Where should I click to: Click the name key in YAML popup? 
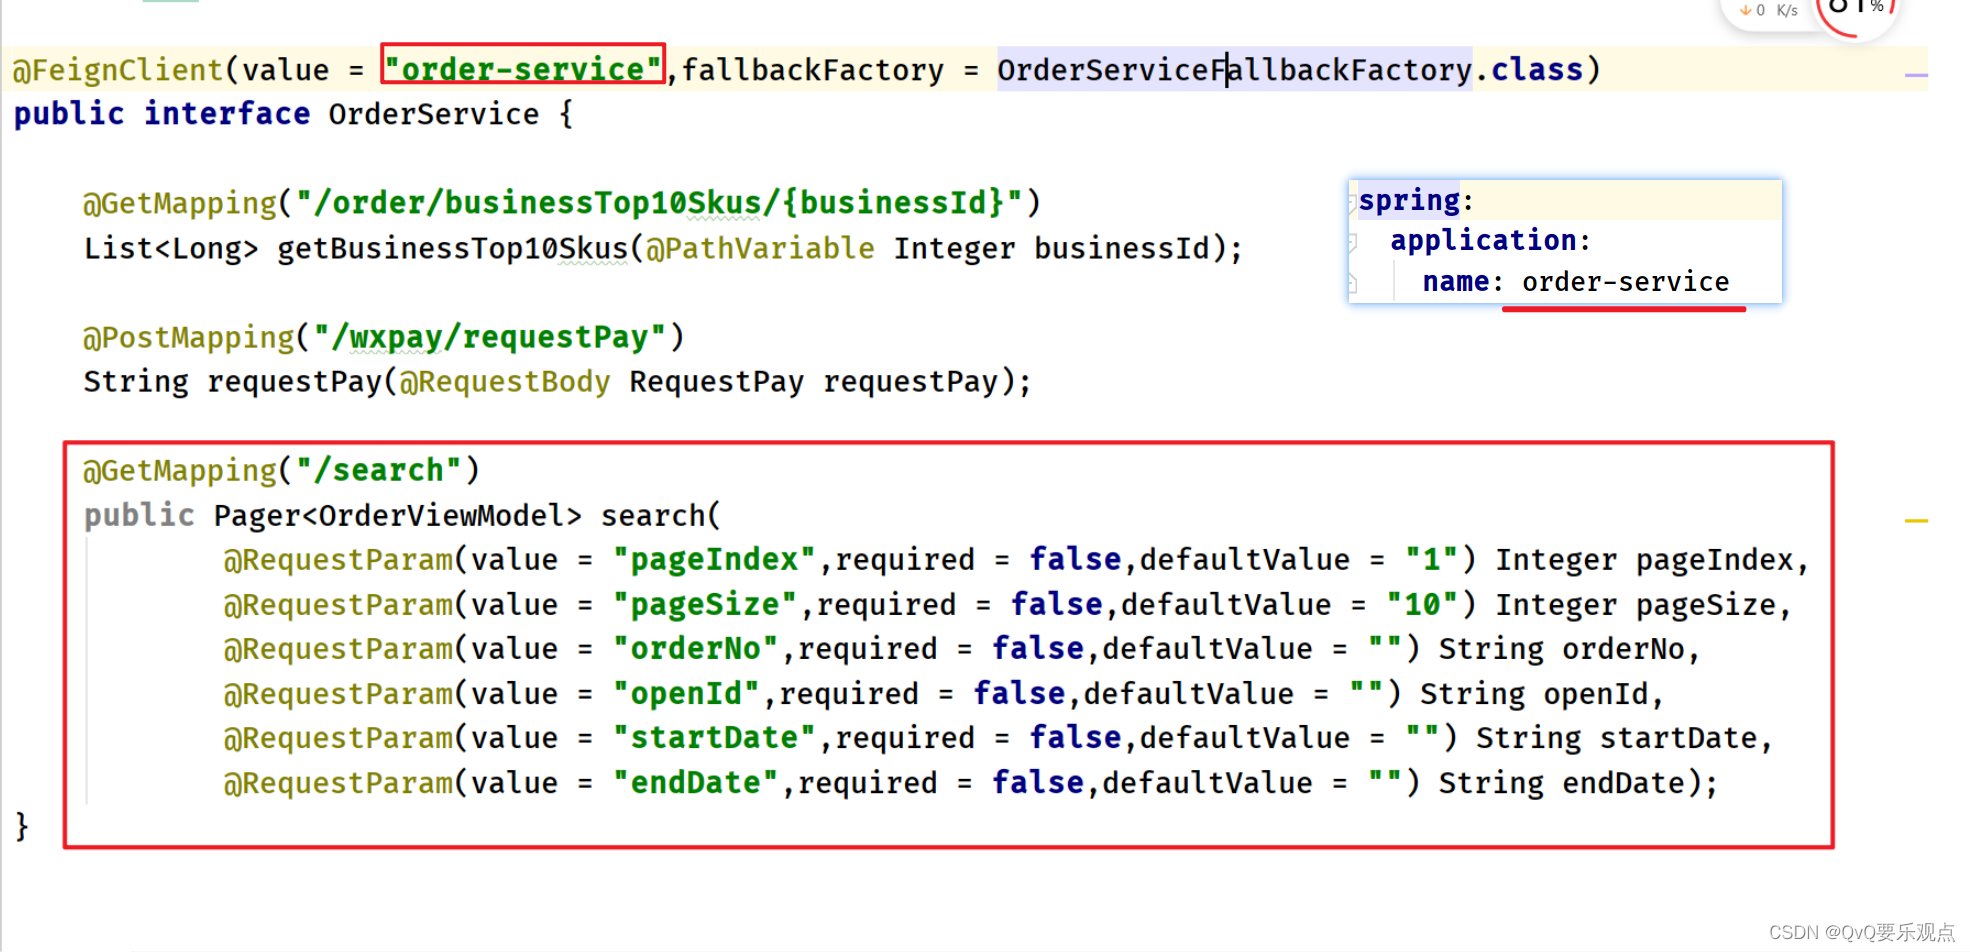click(x=1456, y=282)
